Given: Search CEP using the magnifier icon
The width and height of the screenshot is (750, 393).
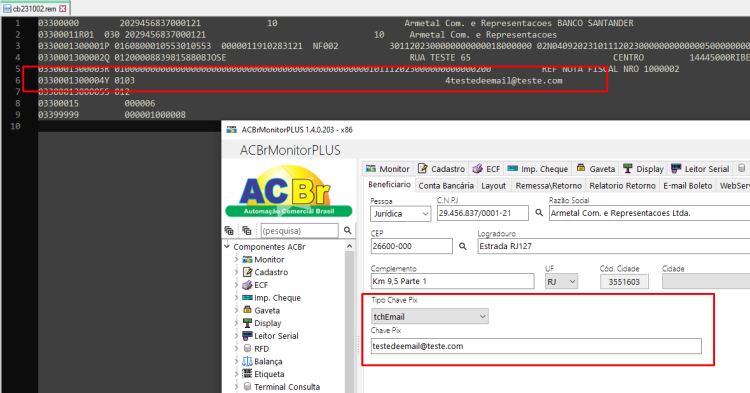Looking at the screenshot, I should pyautogui.click(x=463, y=246).
